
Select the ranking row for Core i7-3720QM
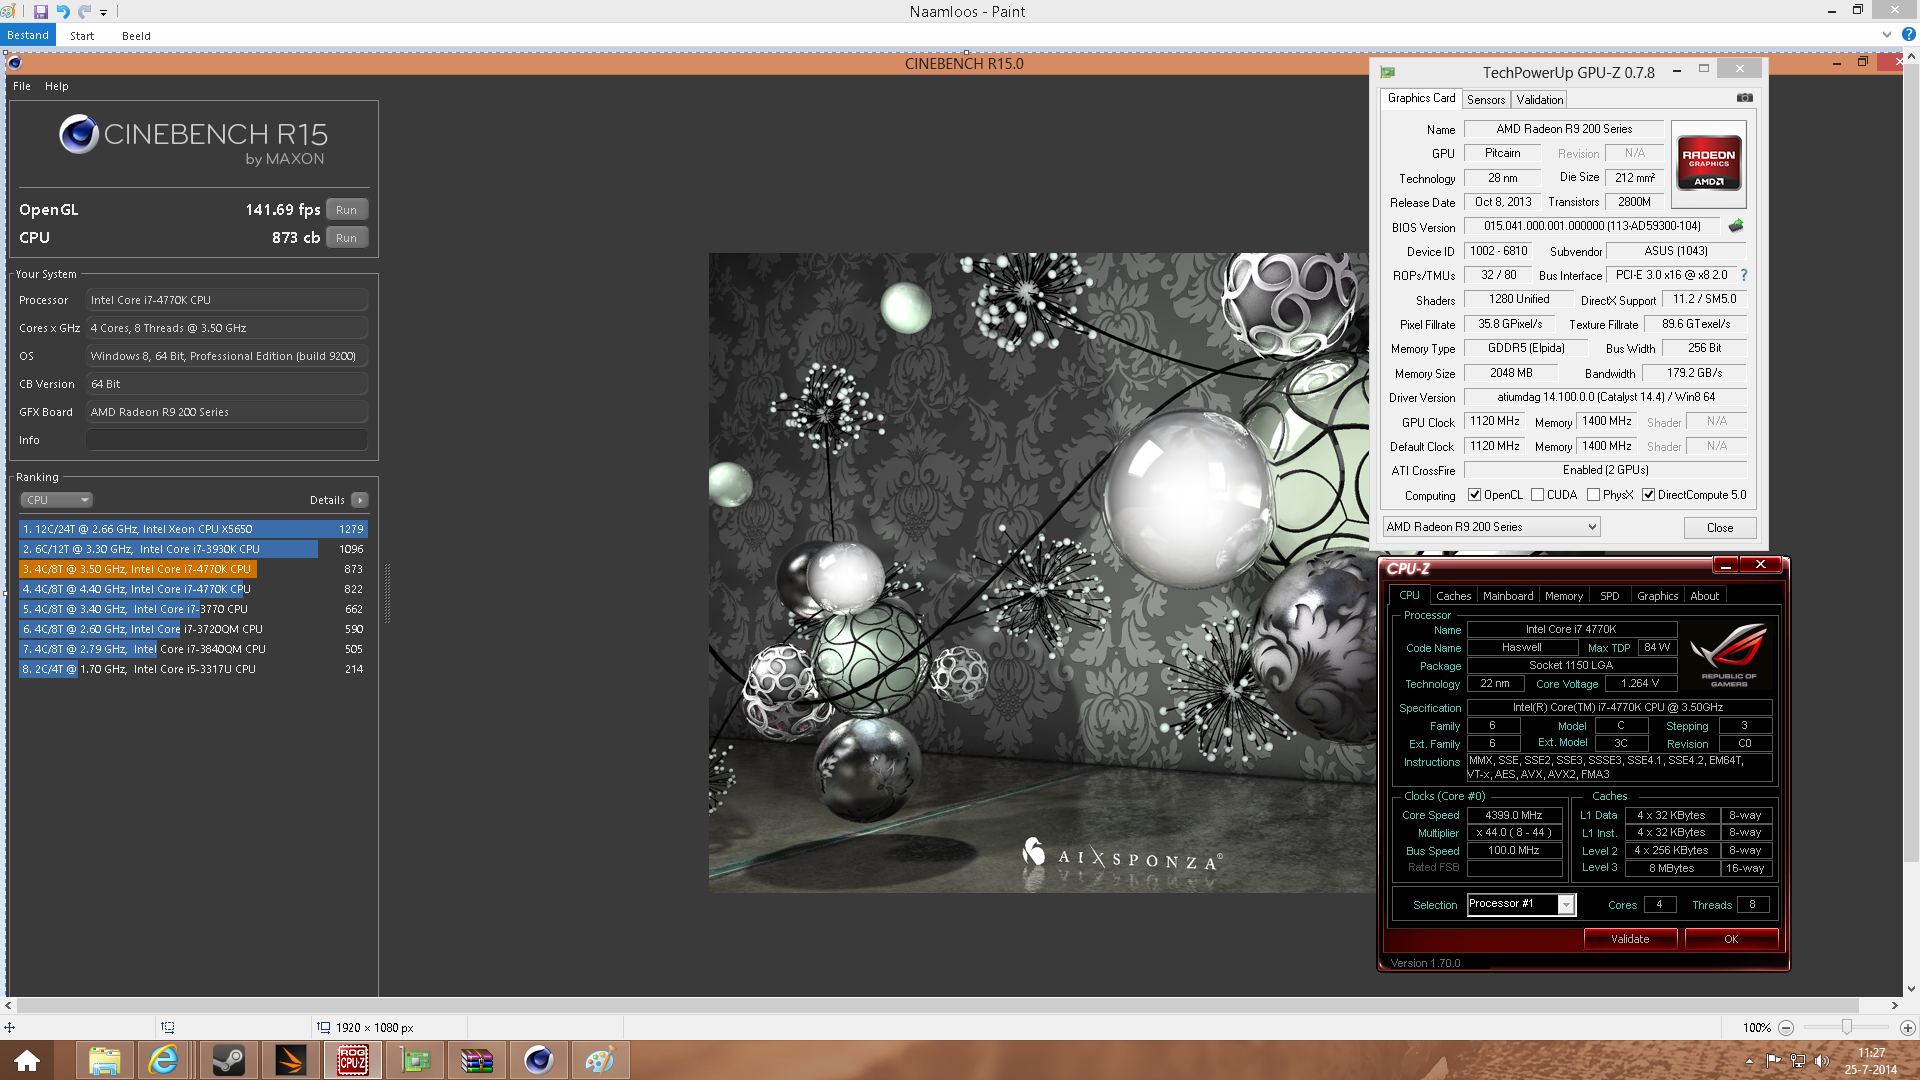193,629
